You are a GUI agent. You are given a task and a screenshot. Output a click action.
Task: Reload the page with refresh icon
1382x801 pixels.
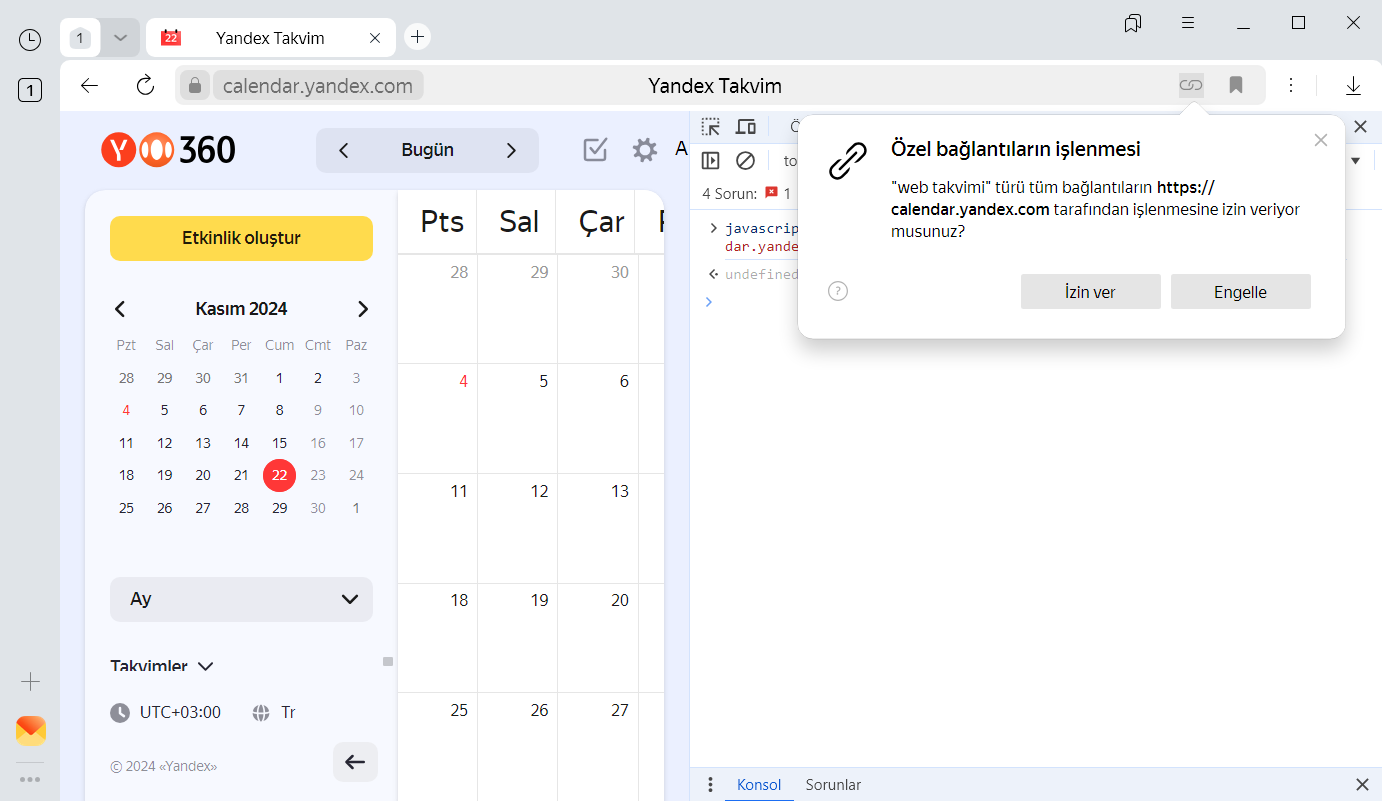coord(145,85)
